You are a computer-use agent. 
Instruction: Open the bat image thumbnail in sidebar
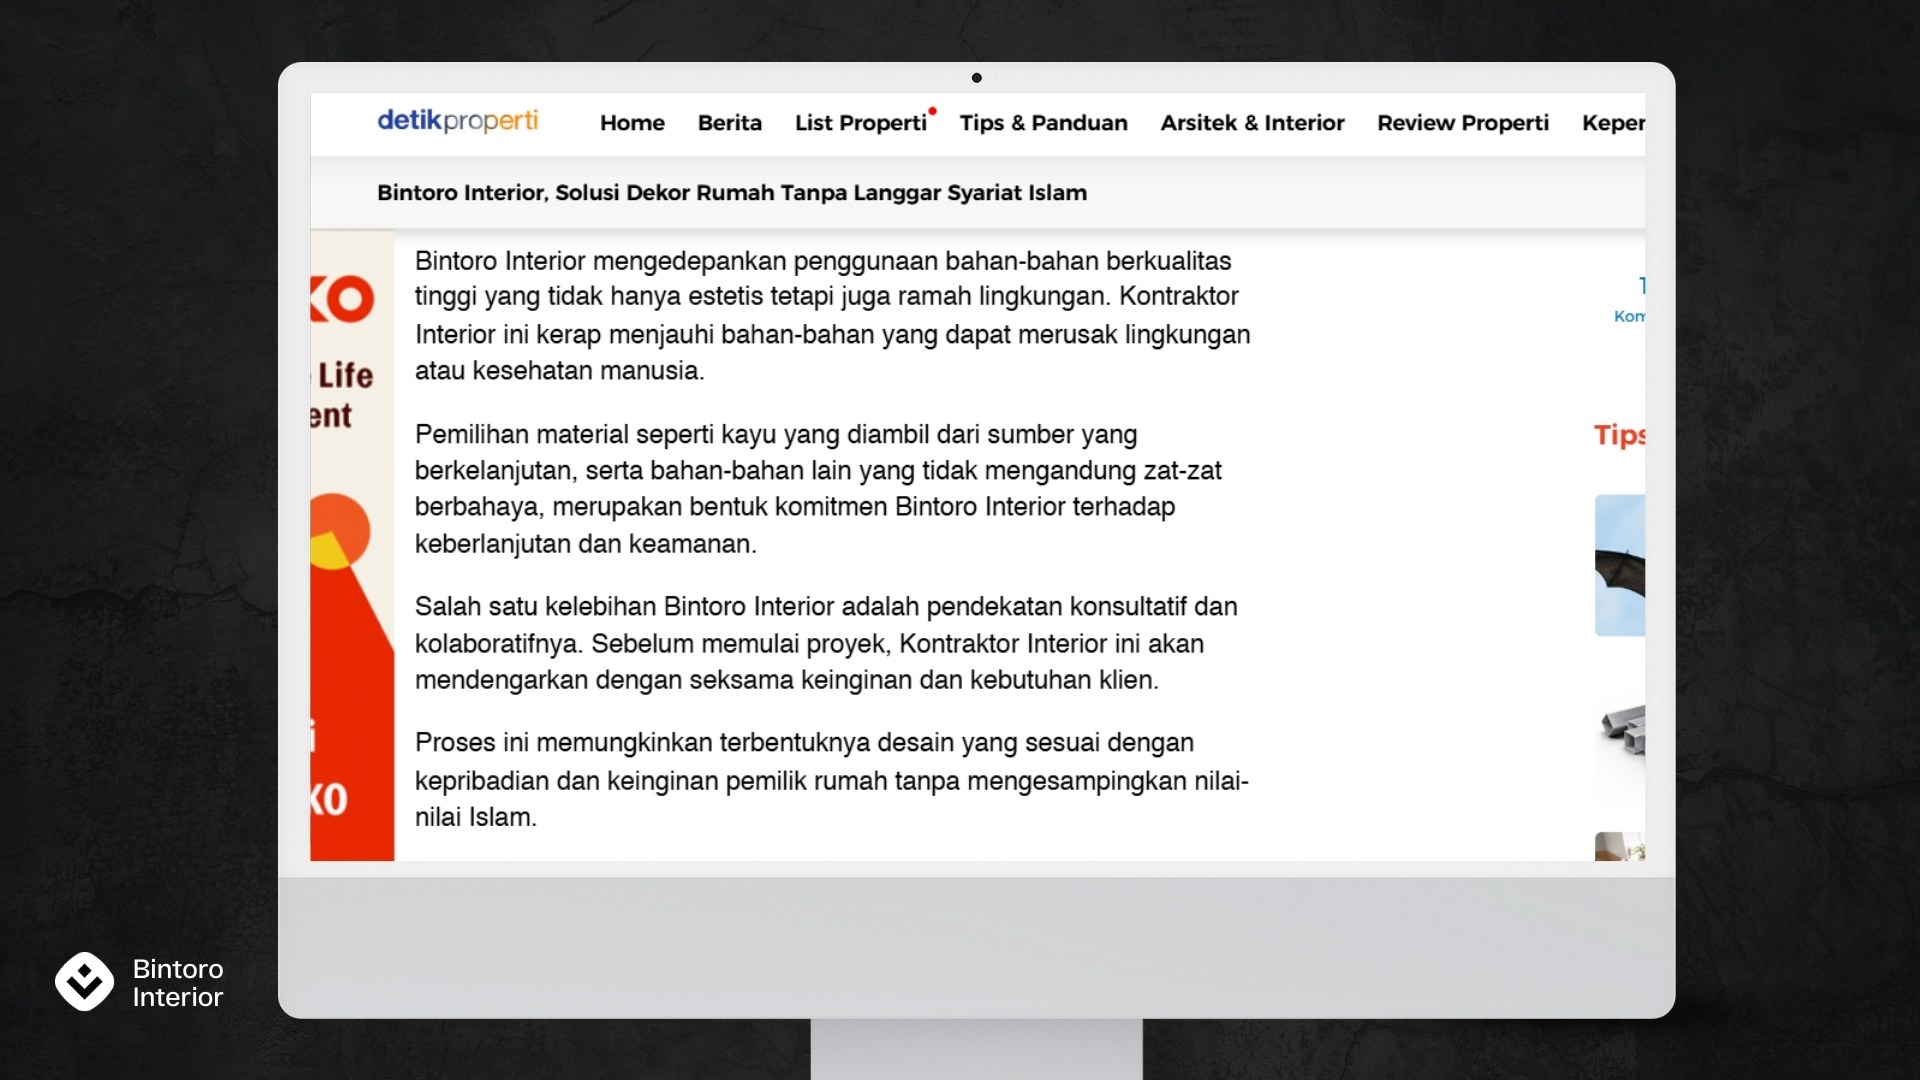coord(1619,565)
